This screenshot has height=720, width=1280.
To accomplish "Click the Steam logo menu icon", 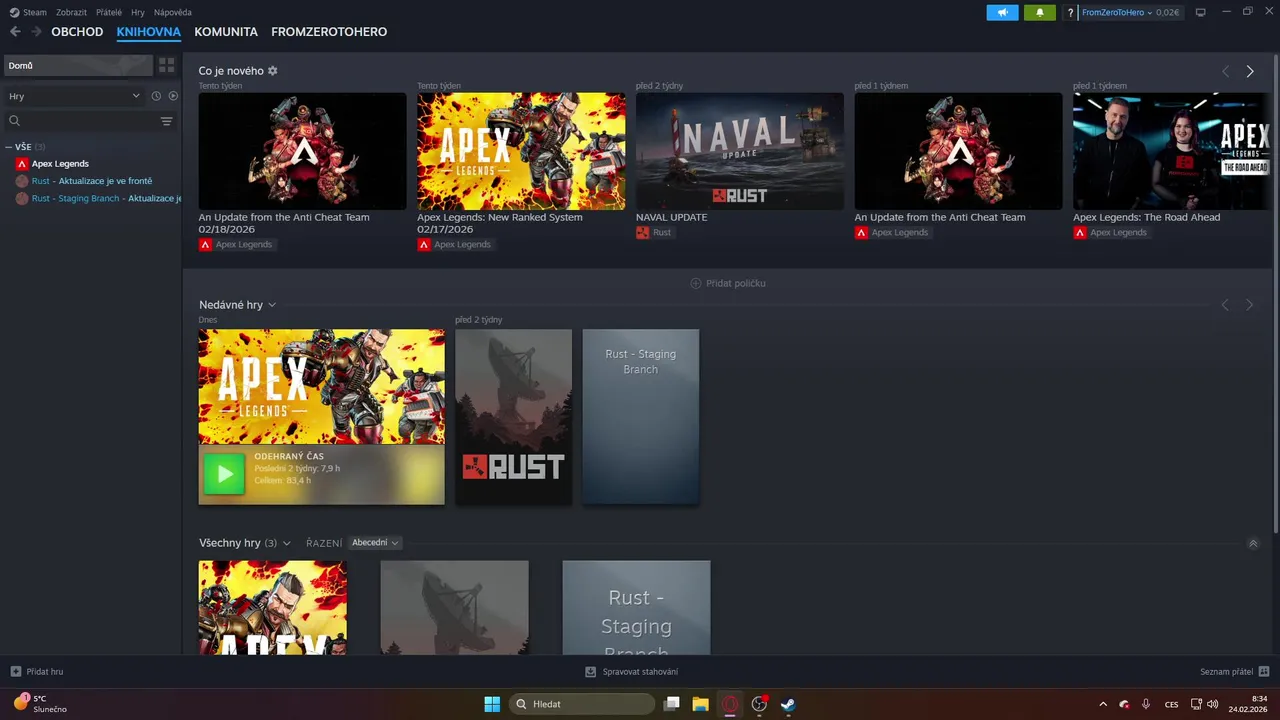I will [x=14, y=13].
